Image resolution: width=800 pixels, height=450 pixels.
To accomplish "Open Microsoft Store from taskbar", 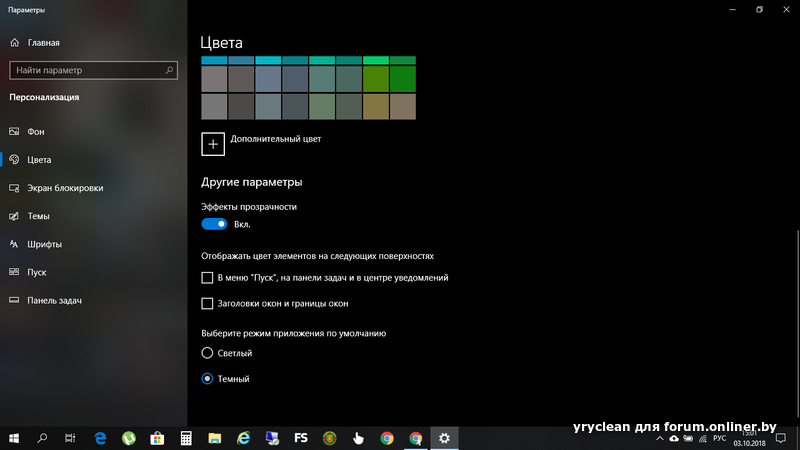I will click(x=157, y=438).
